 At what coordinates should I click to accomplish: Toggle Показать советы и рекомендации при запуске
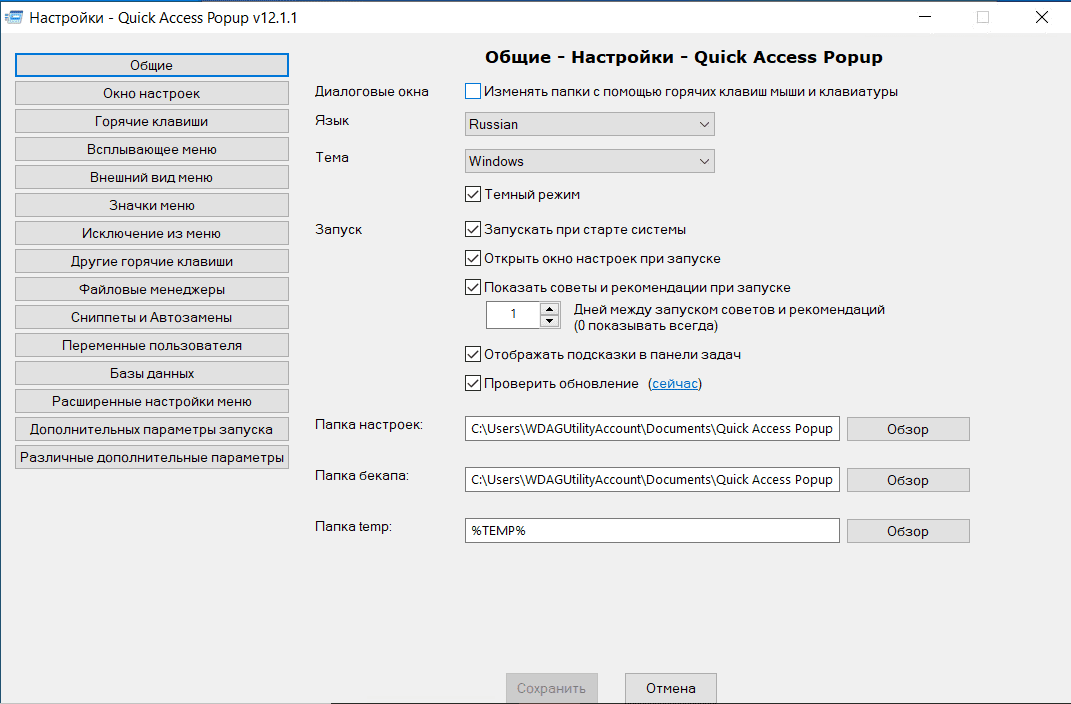473,287
